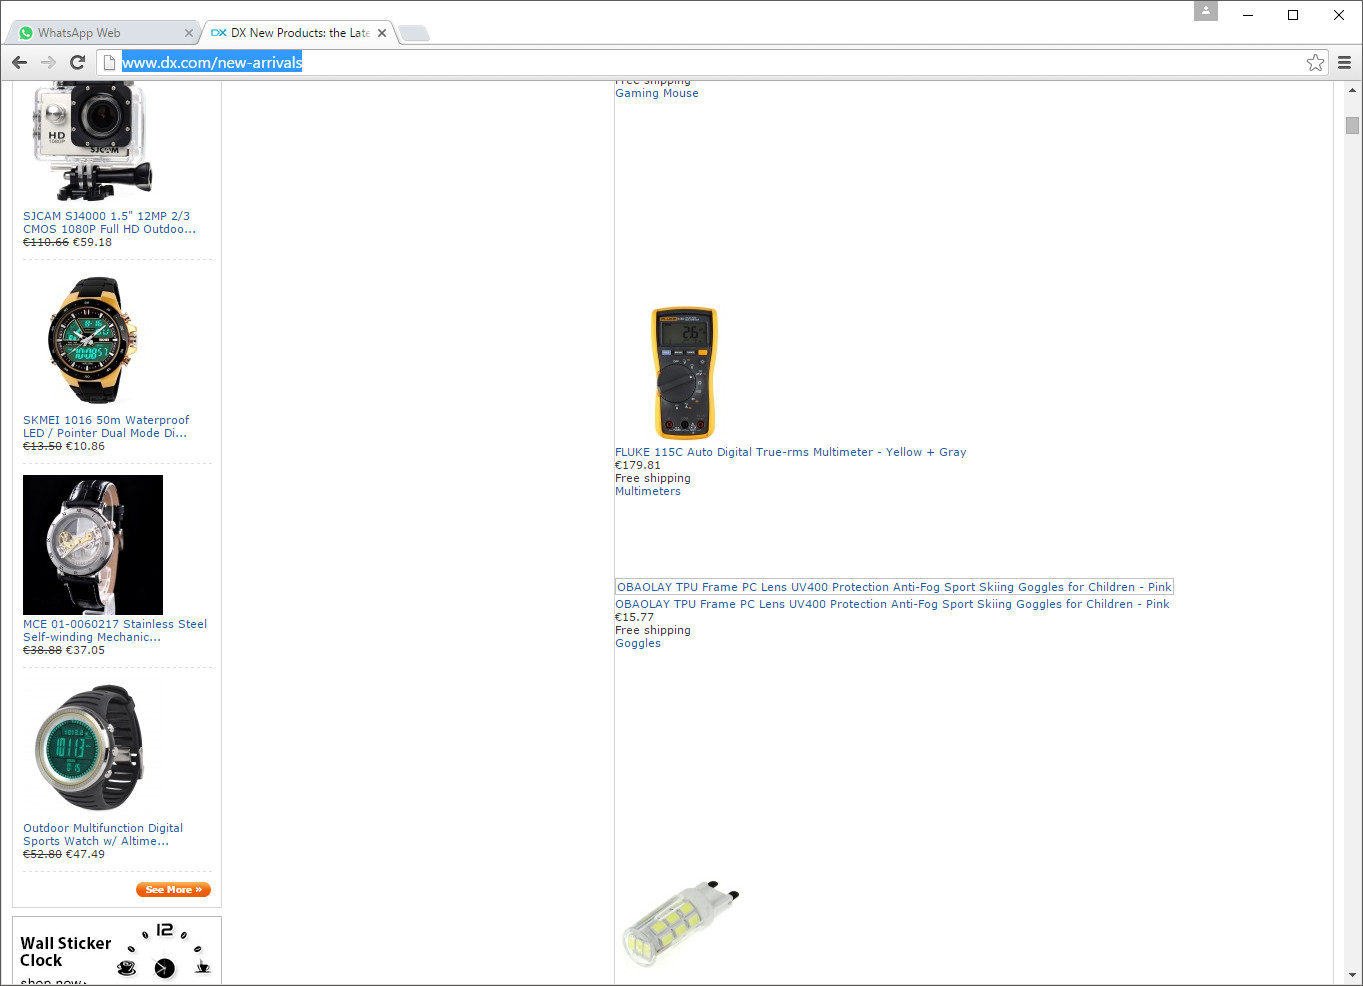
Task: Select the DX New Products tab
Action: click(297, 33)
